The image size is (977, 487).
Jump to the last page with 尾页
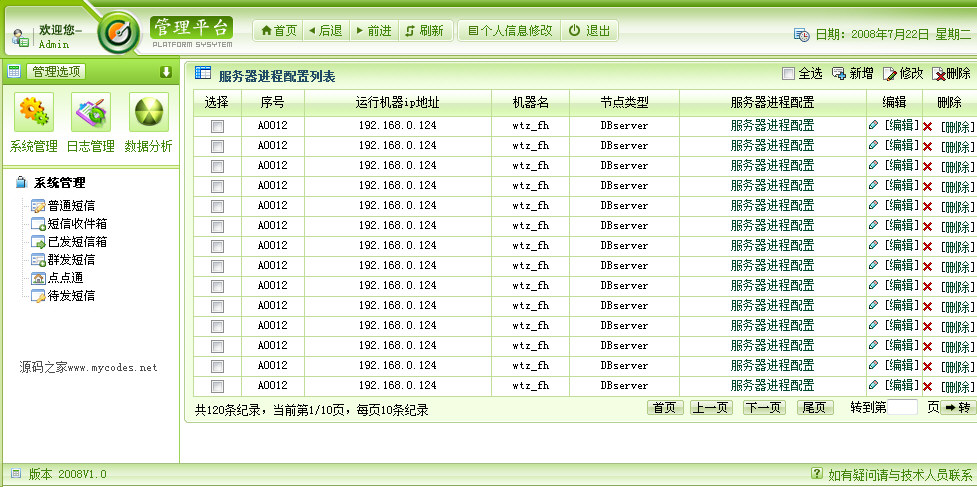[x=815, y=408]
